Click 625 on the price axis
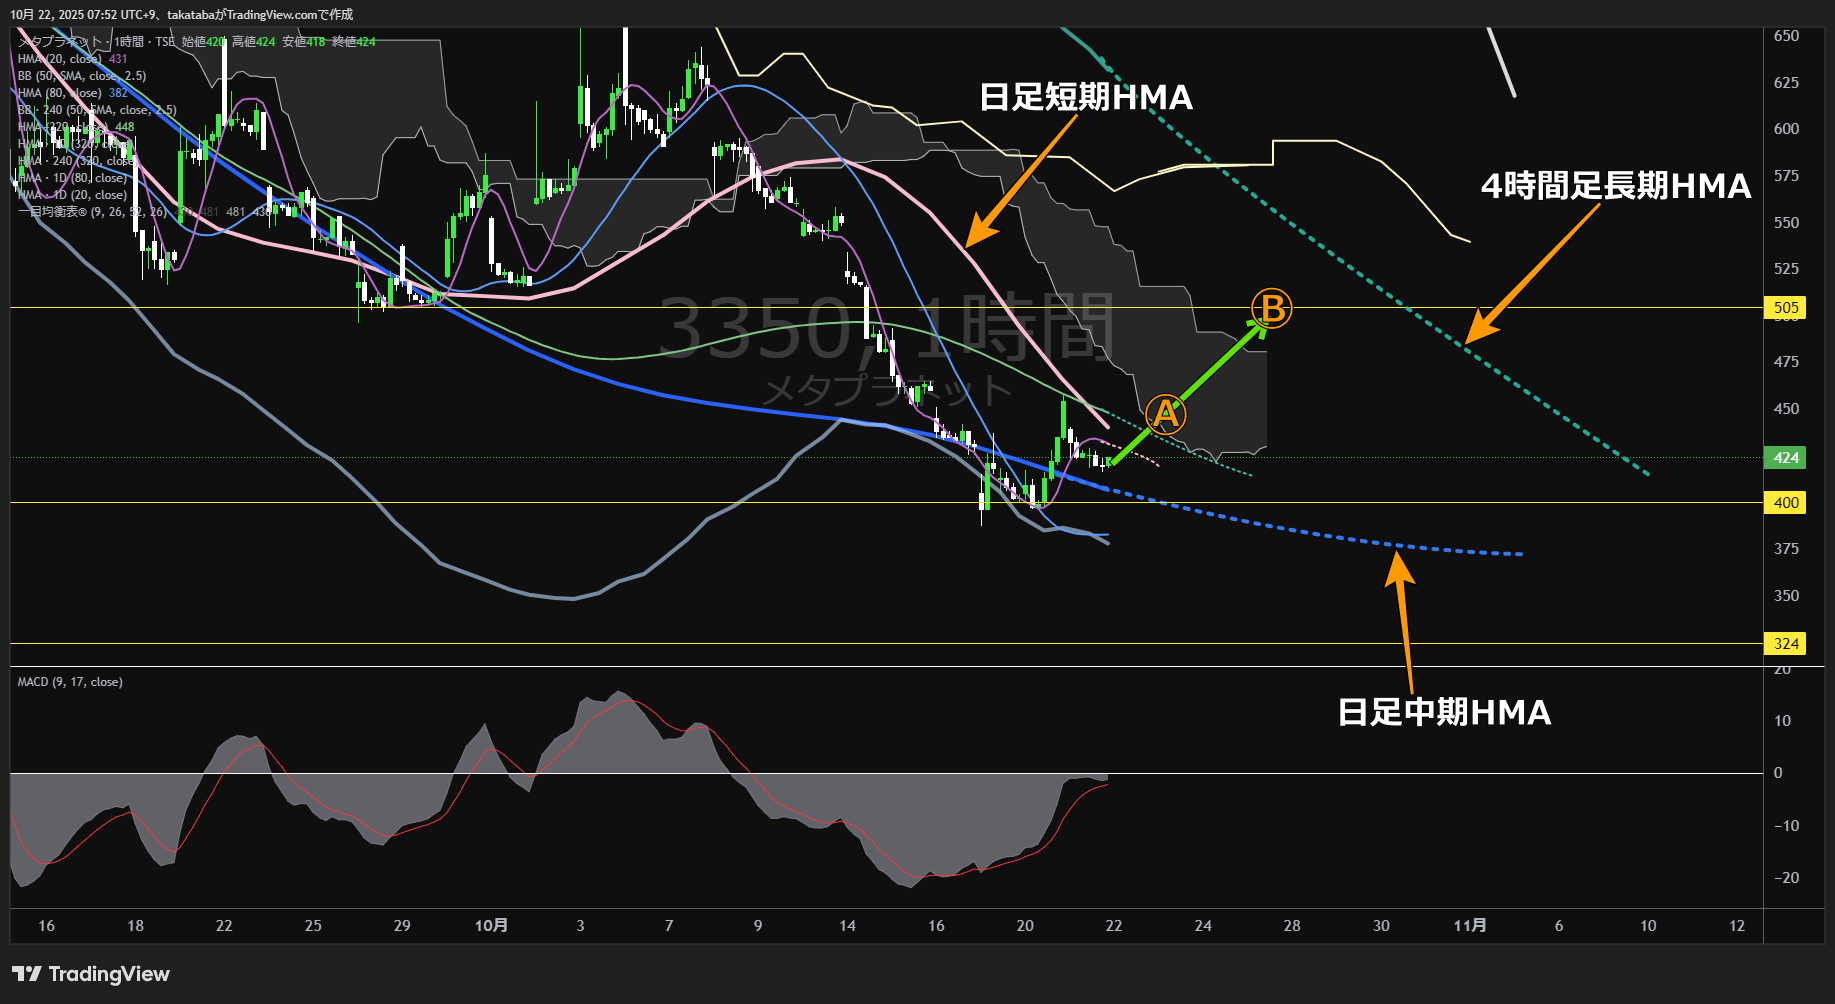 point(1786,83)
